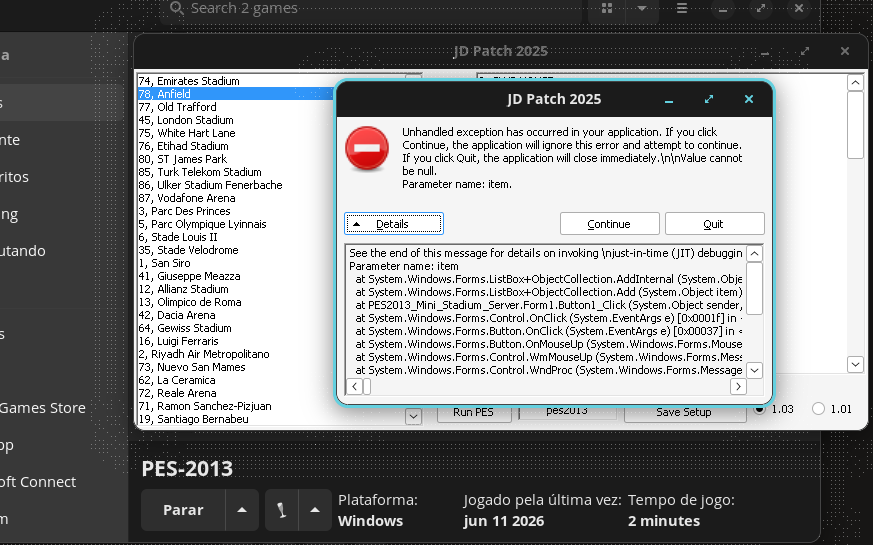Minimize the JD Patch 2025 error dialog
This screenshot has width=873, height=545.
tap(669, 100)
